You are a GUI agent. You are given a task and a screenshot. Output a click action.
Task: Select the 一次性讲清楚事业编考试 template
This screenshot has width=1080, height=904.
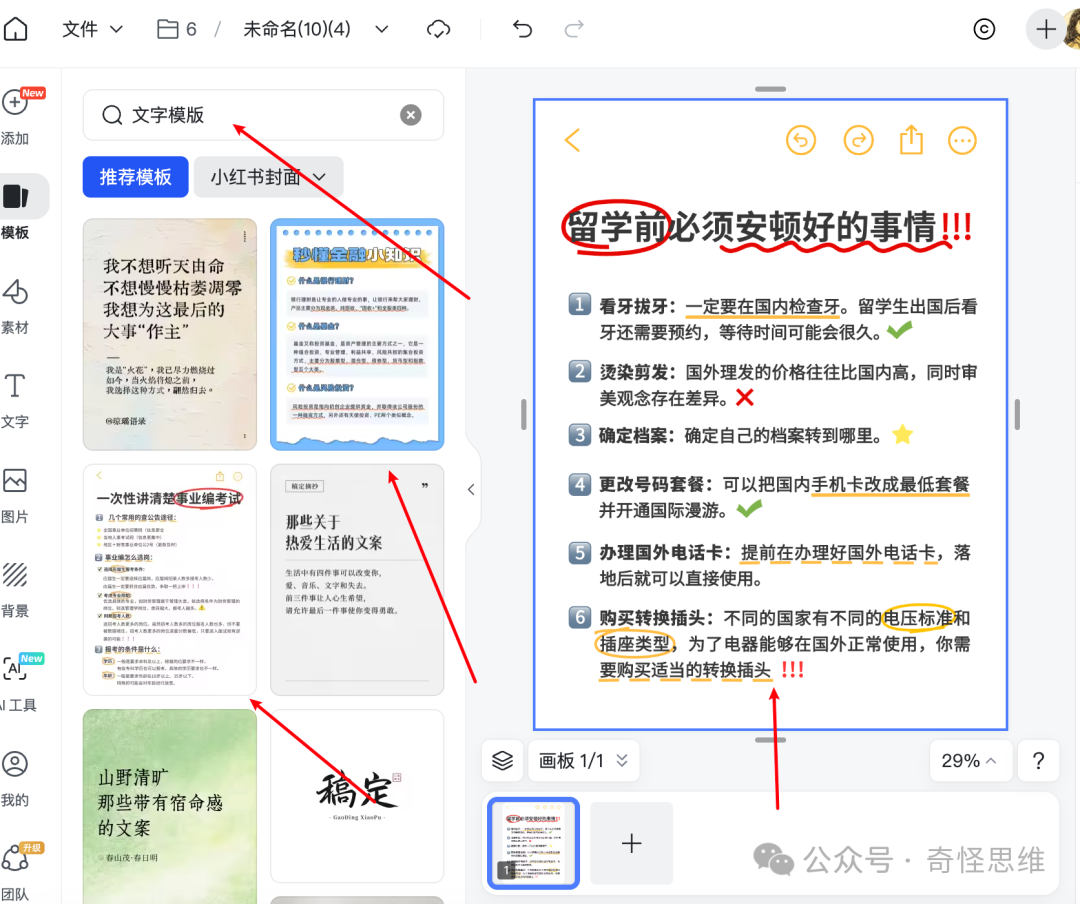(x=169, y=579)
